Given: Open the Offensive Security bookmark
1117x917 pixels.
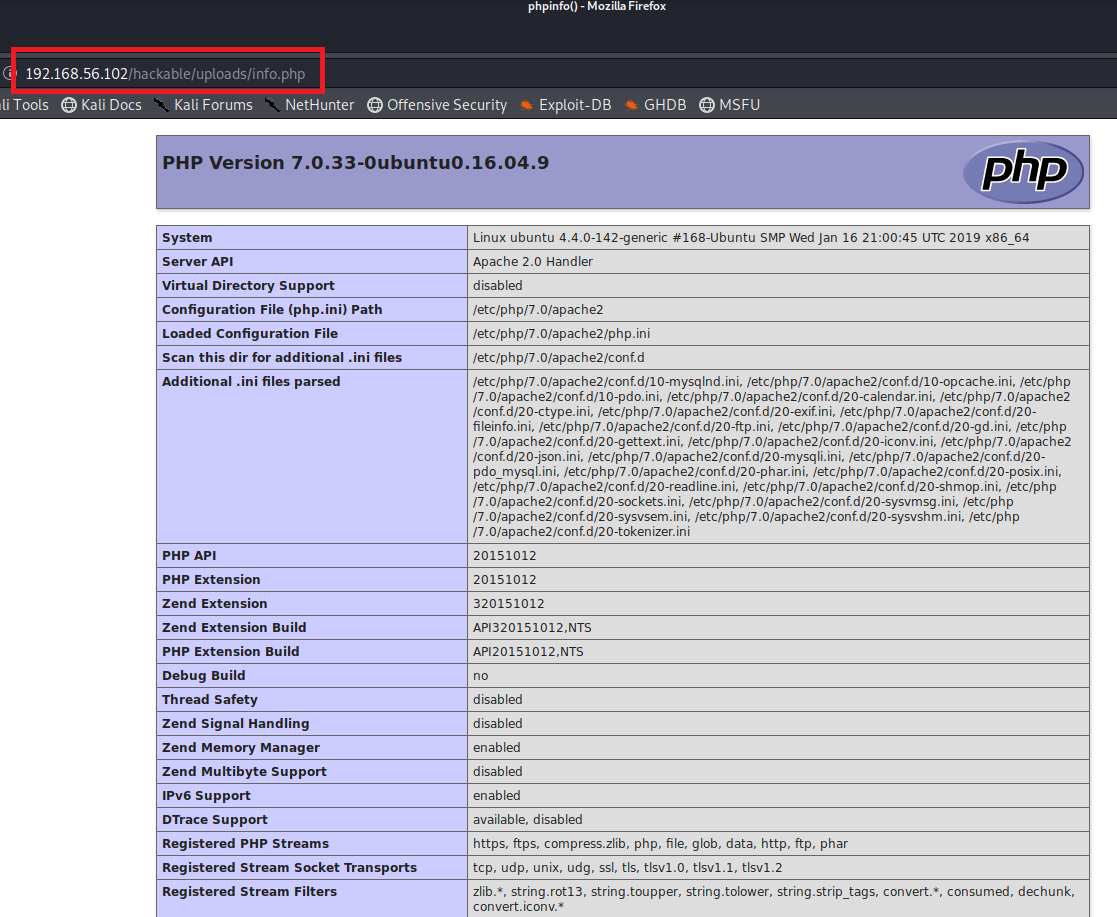Looking at the screenshot, I should pos(437,105).
